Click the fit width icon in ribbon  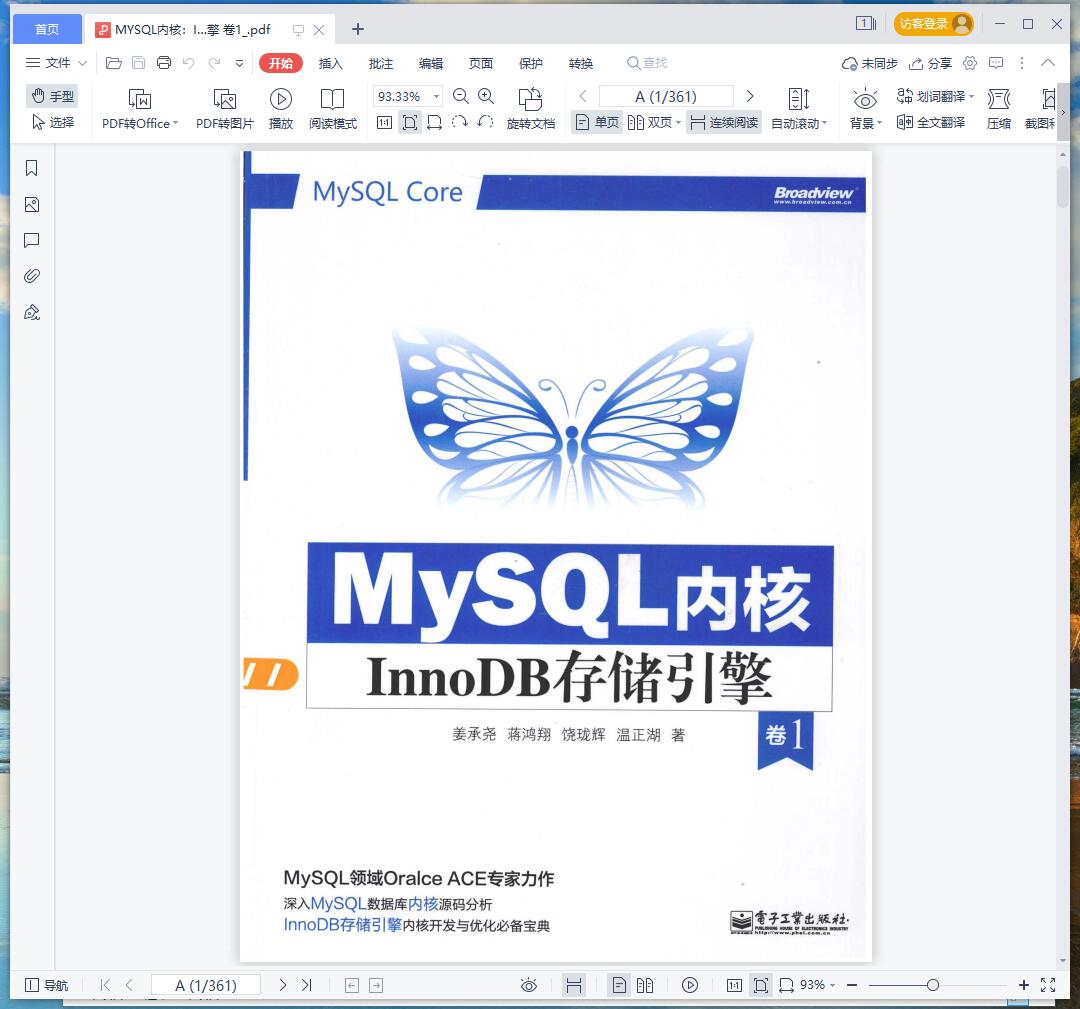(x=435, y=123)
